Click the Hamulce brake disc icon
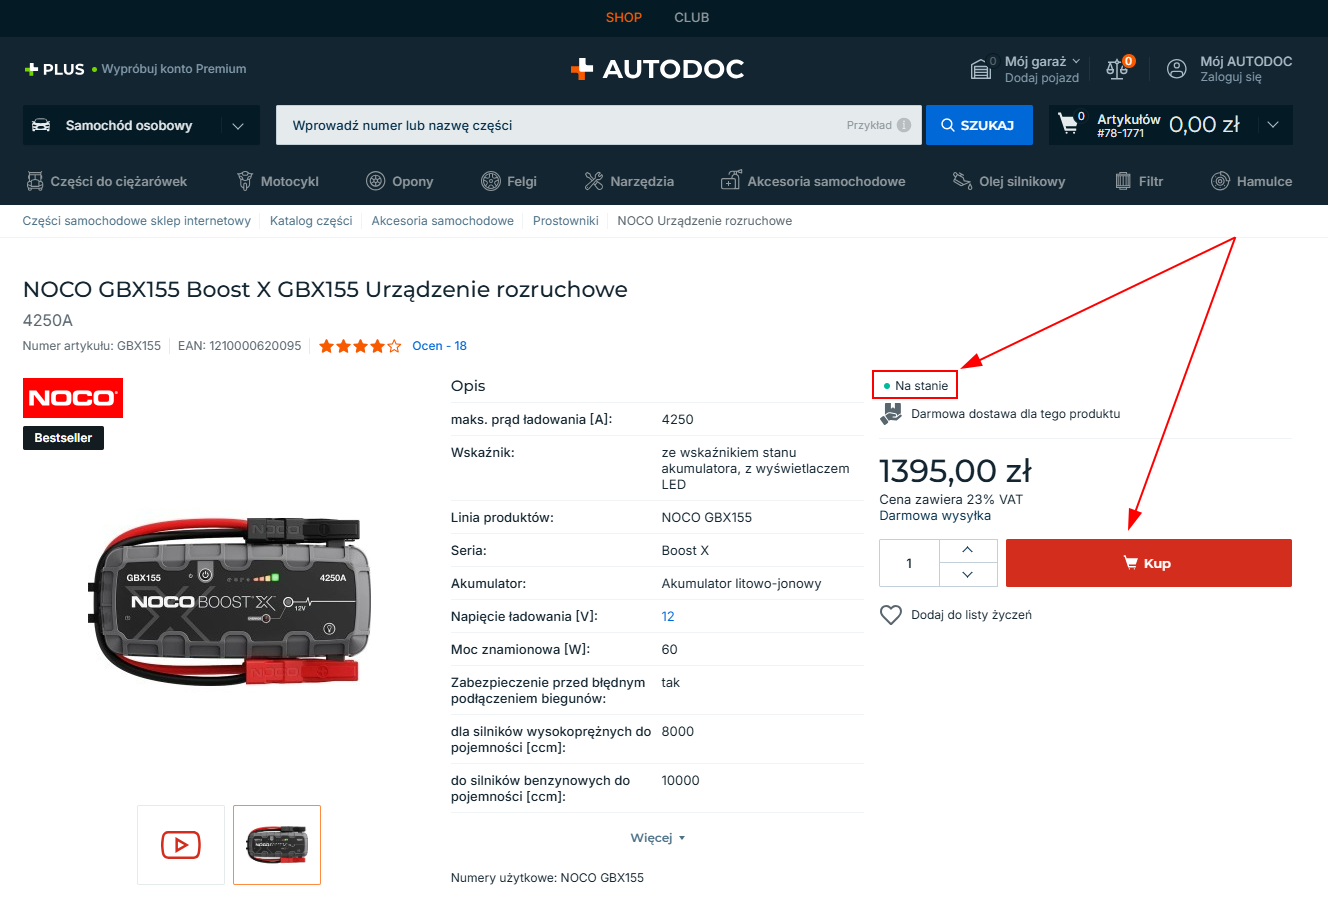The width and height of the screenshot is (1328, 899). 1220,181
